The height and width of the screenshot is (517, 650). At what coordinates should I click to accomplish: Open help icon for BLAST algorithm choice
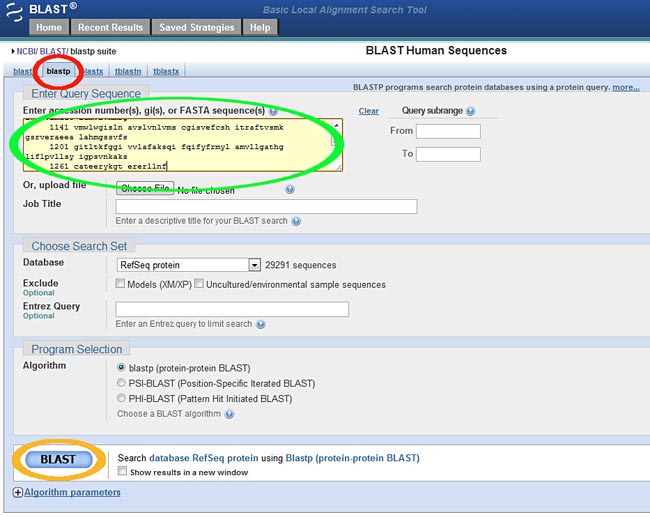(229, 414)
